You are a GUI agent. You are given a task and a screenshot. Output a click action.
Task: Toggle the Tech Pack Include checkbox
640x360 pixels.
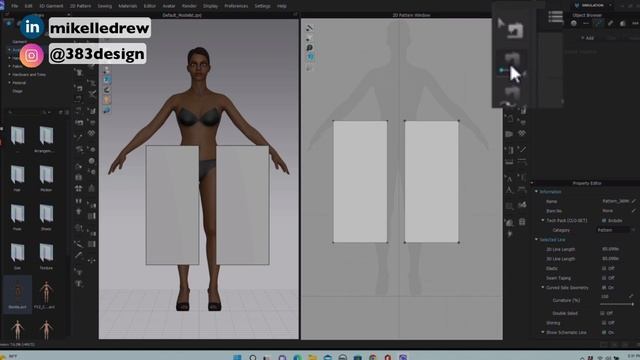click(x=604, y=220)
